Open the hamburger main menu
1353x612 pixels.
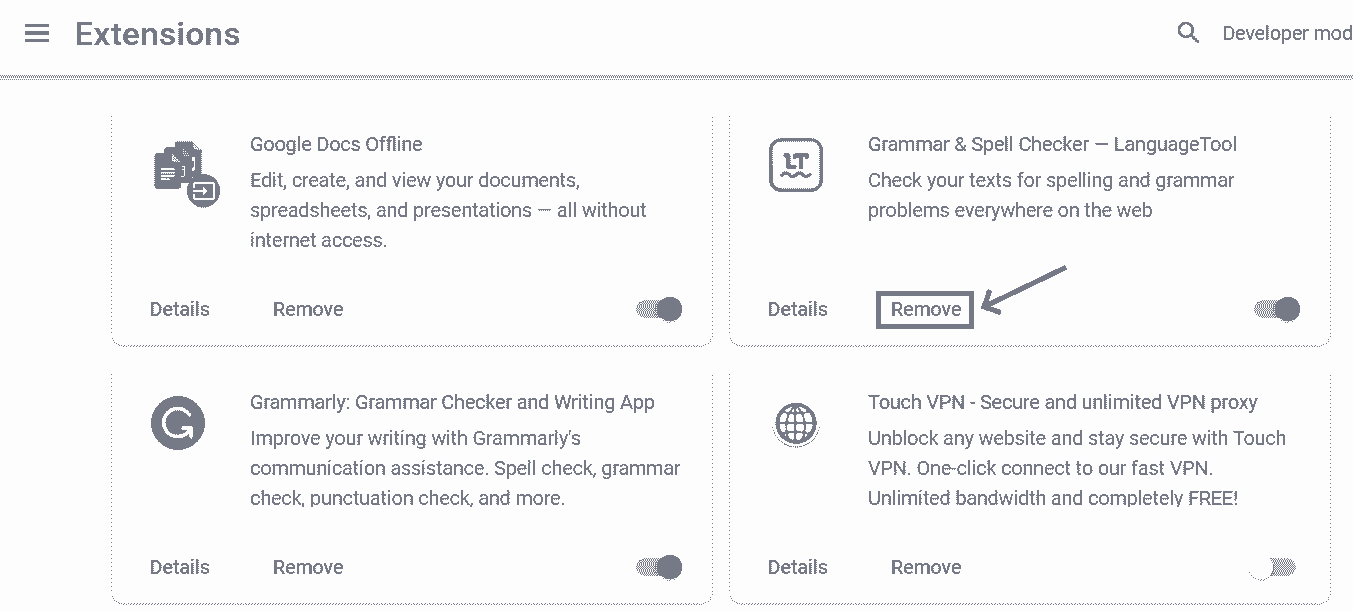37,34
